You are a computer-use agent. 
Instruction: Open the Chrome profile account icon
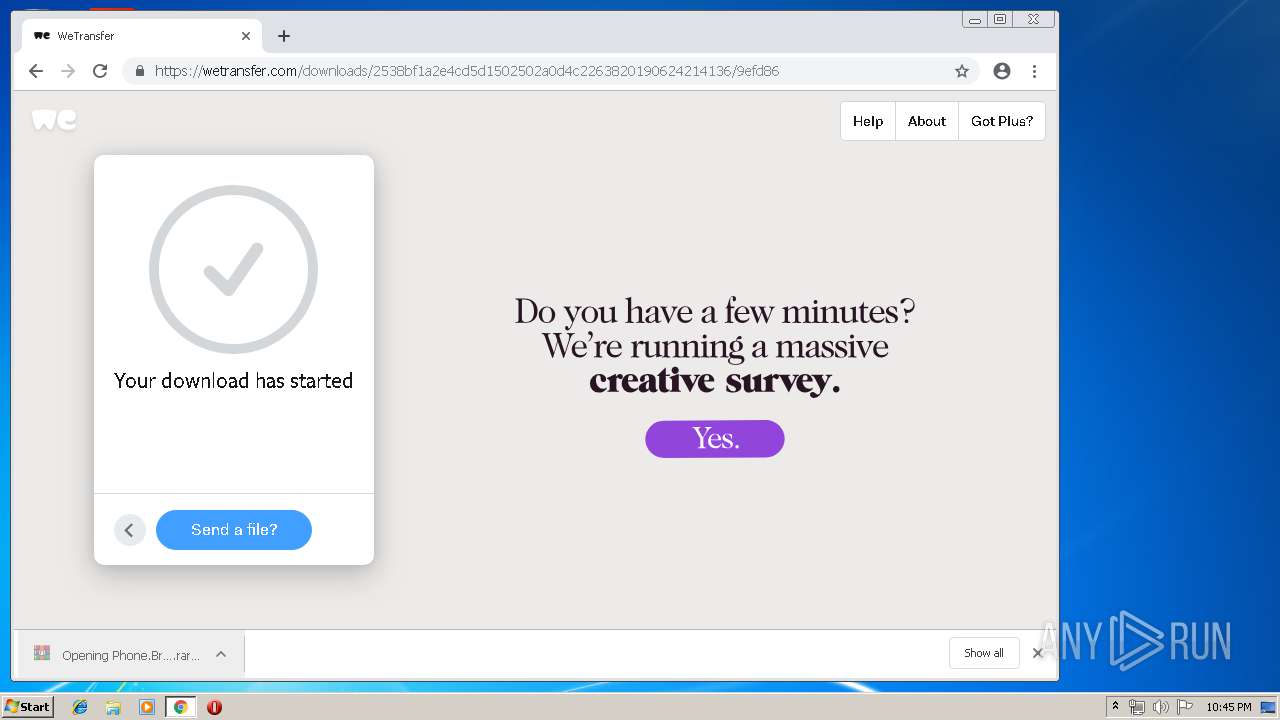pyautogui.click(x=1002, y=71)
